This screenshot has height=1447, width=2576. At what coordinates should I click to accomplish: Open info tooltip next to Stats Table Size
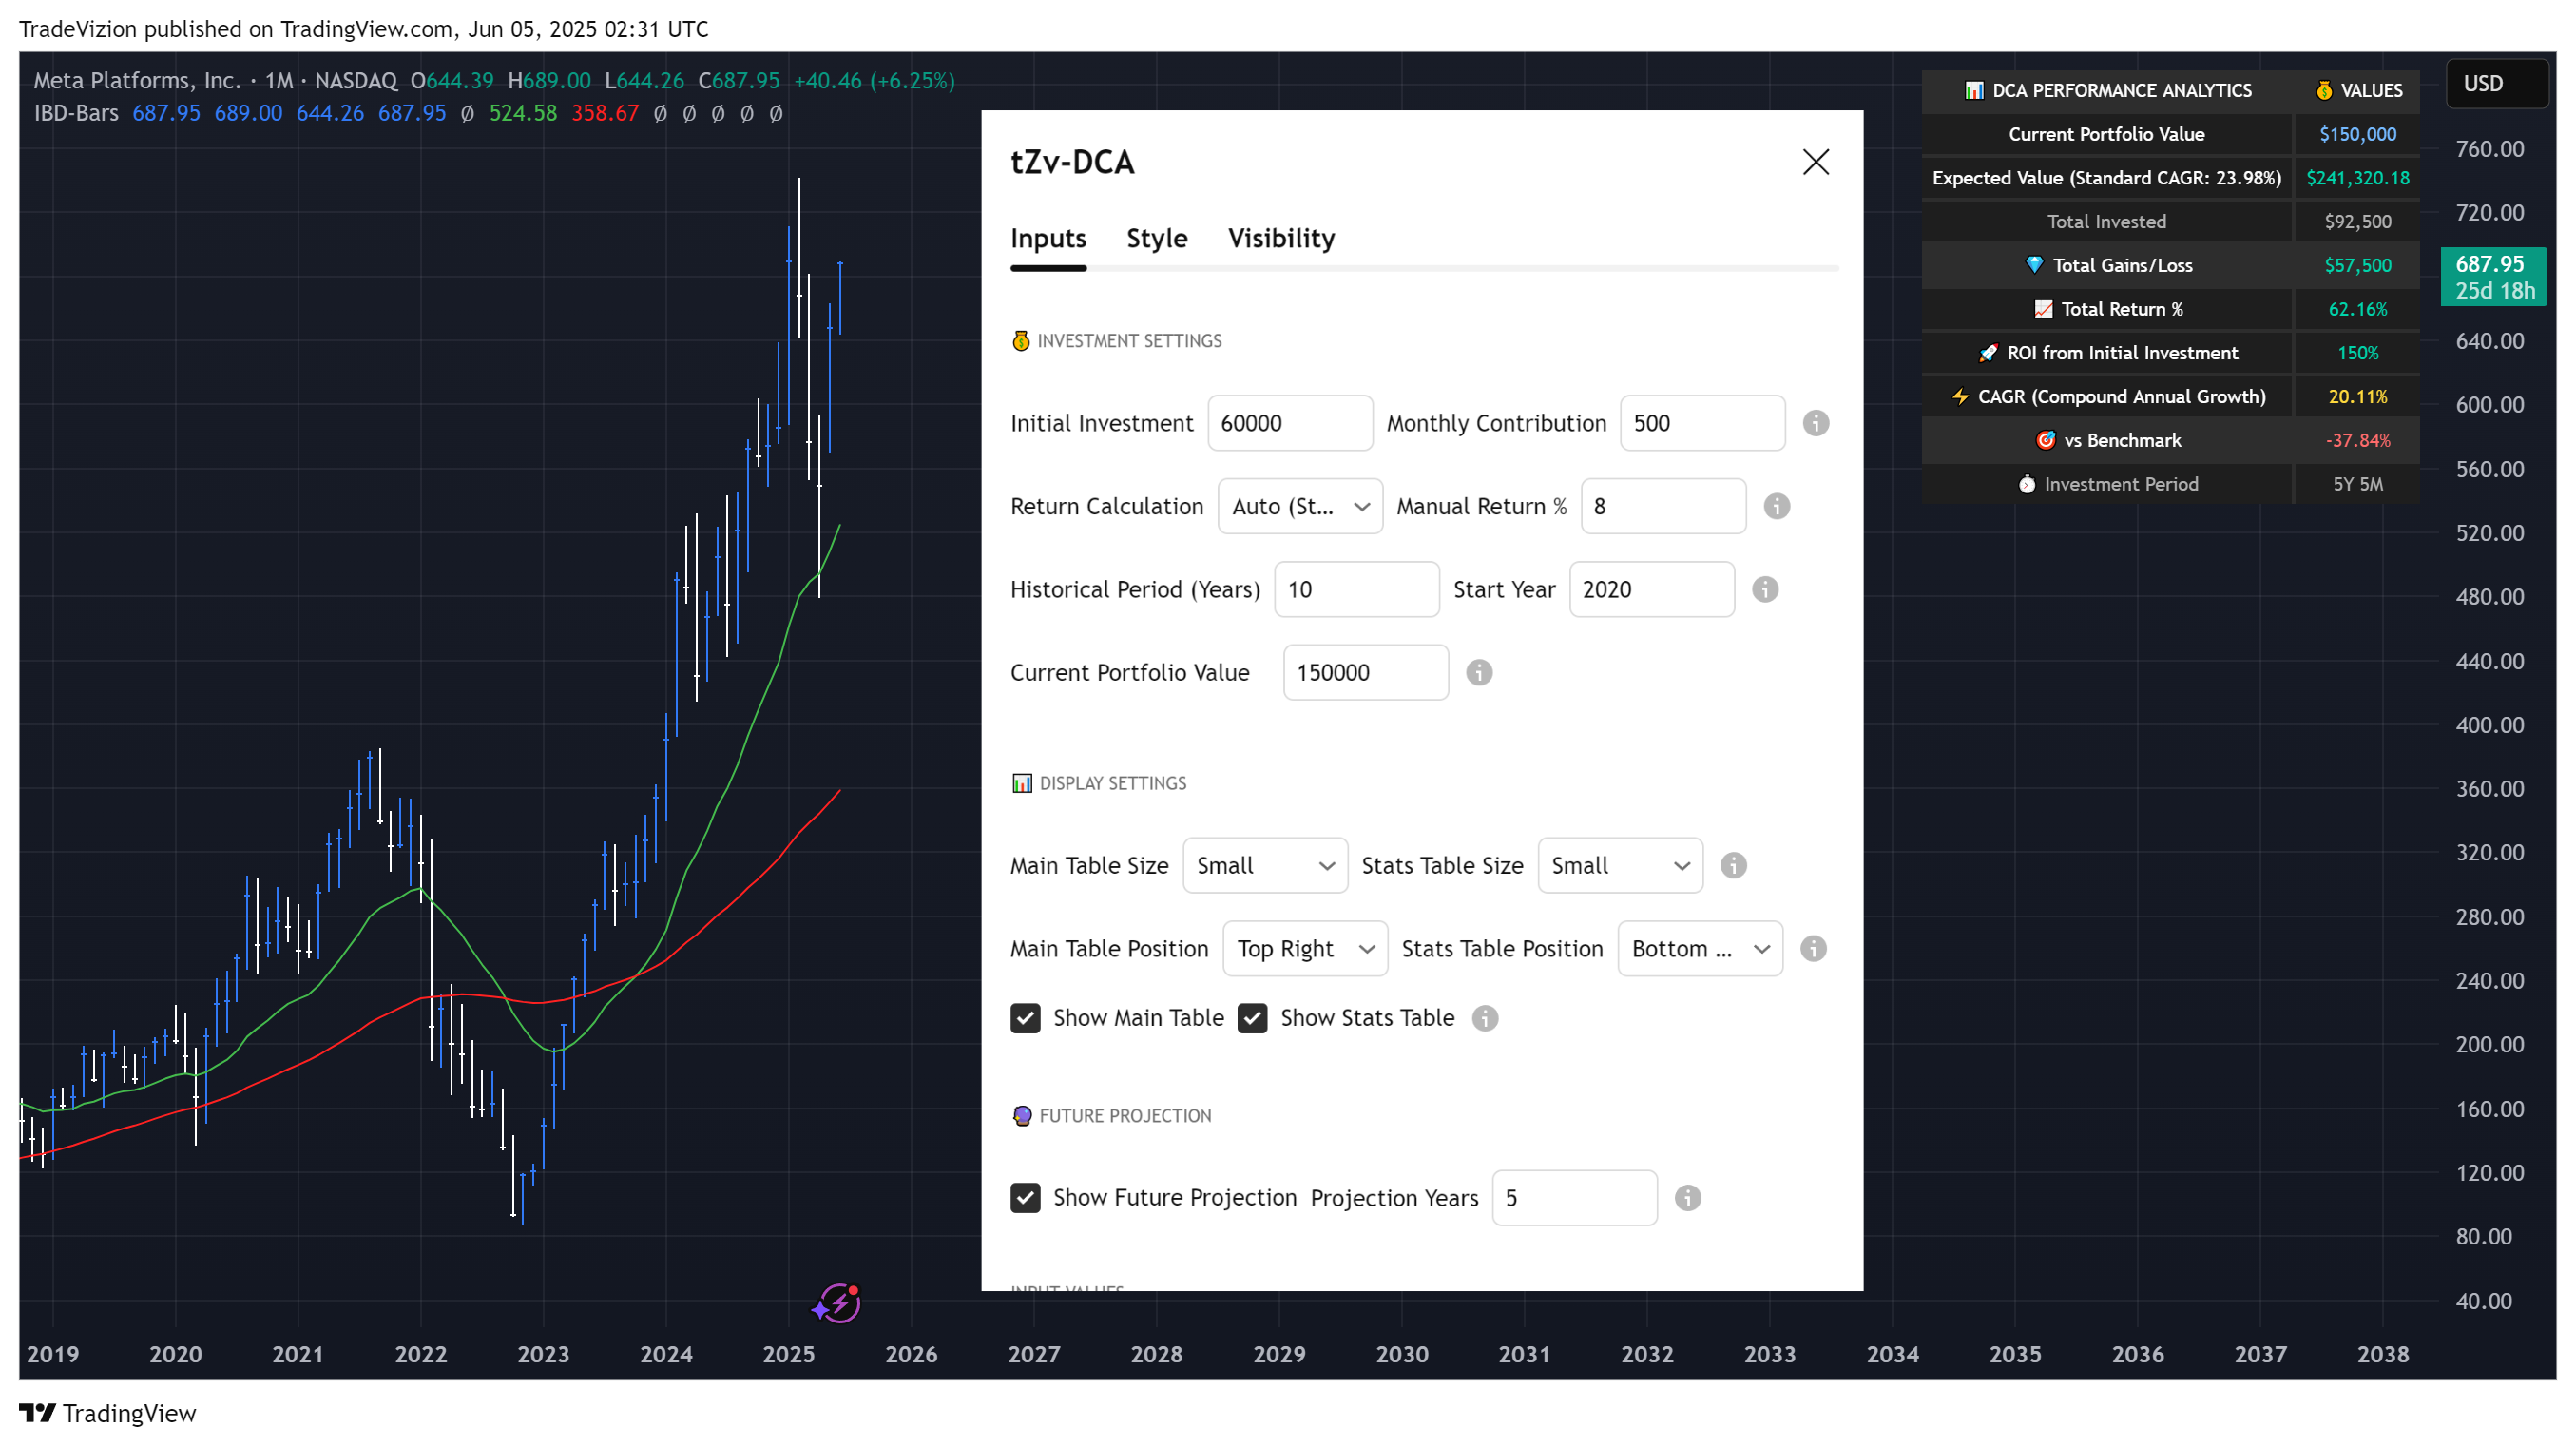[x=1733, y=865]
